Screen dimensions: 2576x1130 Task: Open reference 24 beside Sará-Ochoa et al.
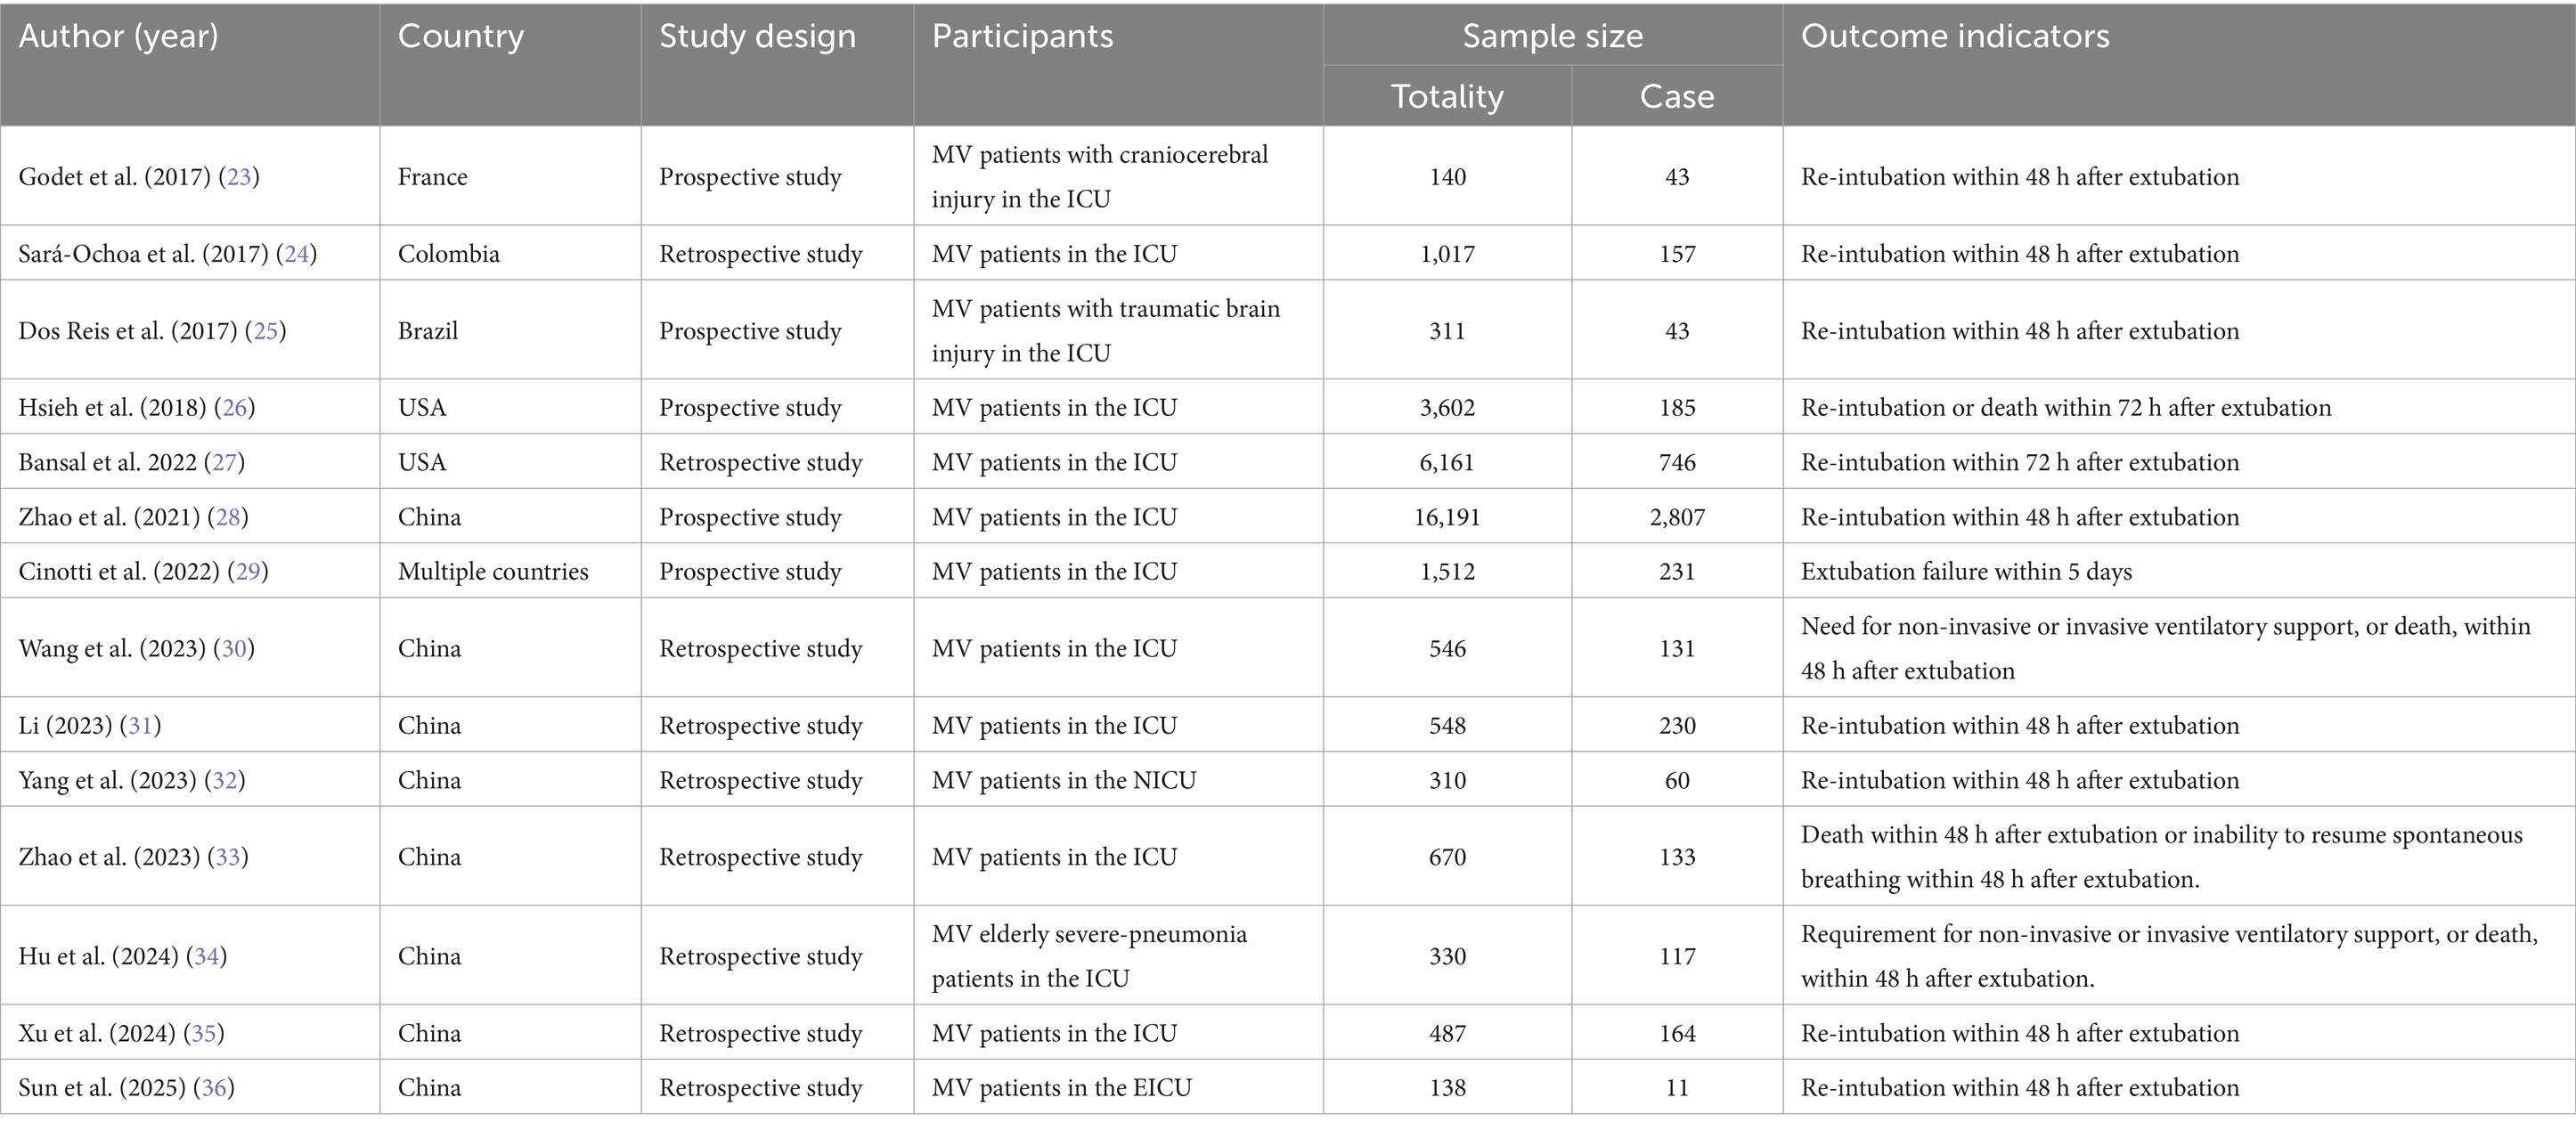coord(296,254)
